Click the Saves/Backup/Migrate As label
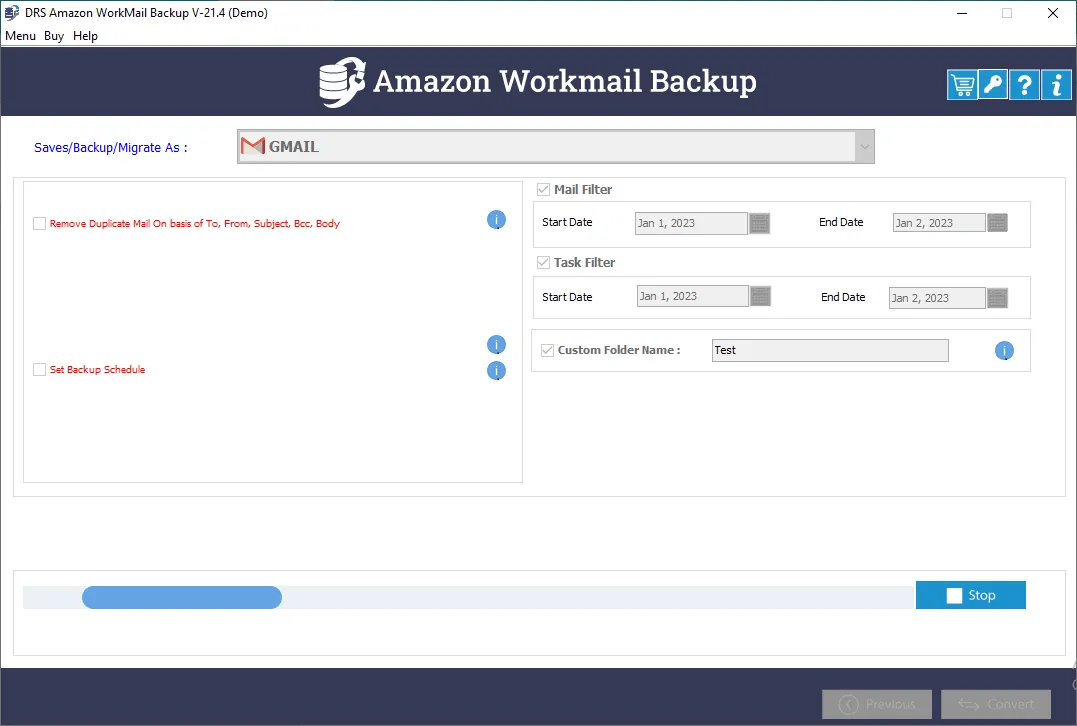This screenshot has width=1077, height=726. click(x=111, y=148)
